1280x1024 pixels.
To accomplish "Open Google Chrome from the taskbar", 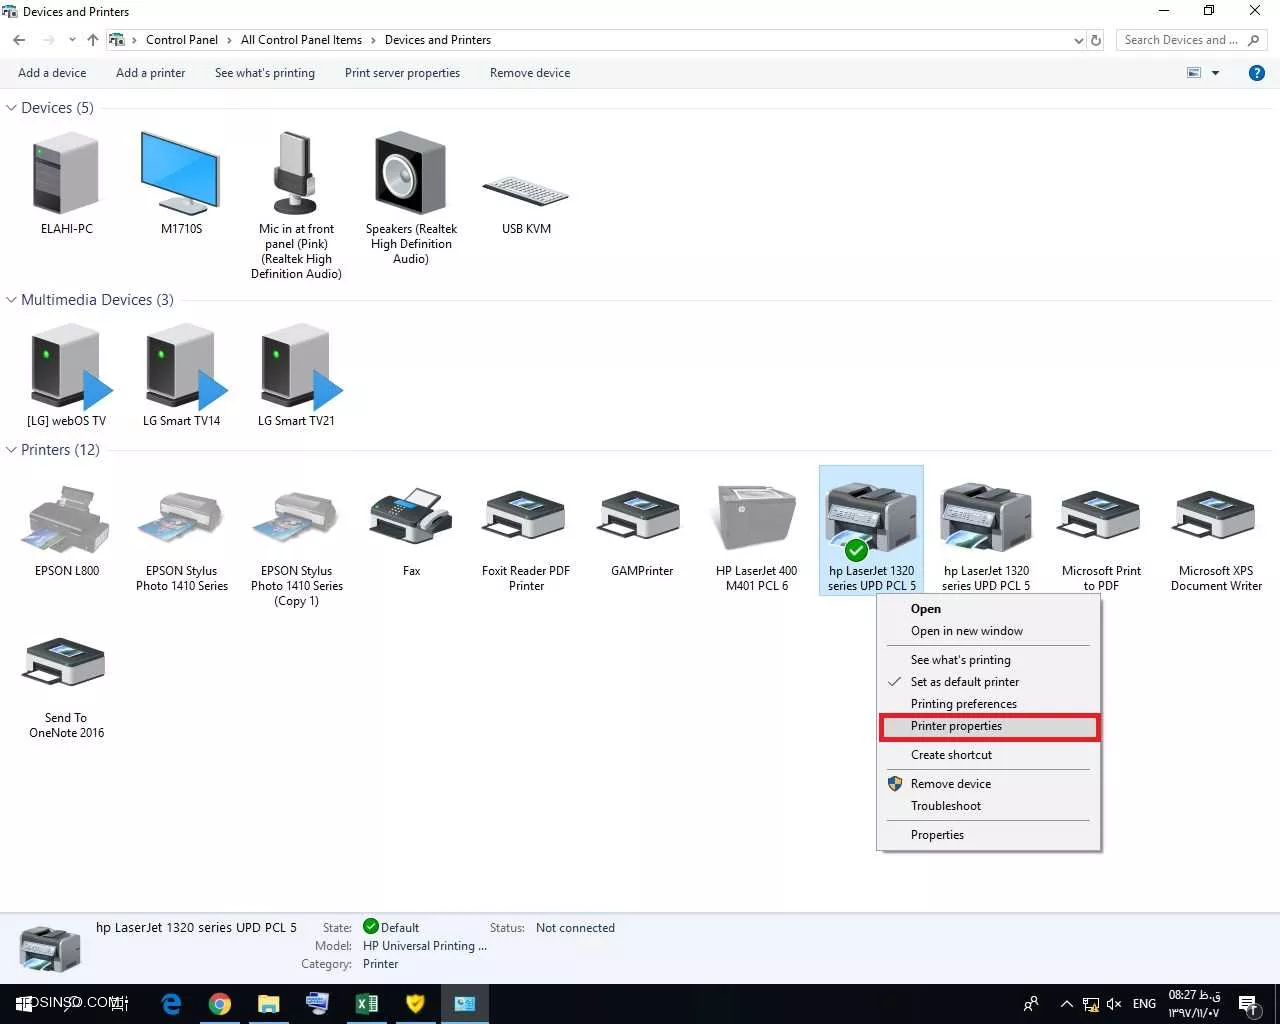I will tap(220, 1003).
